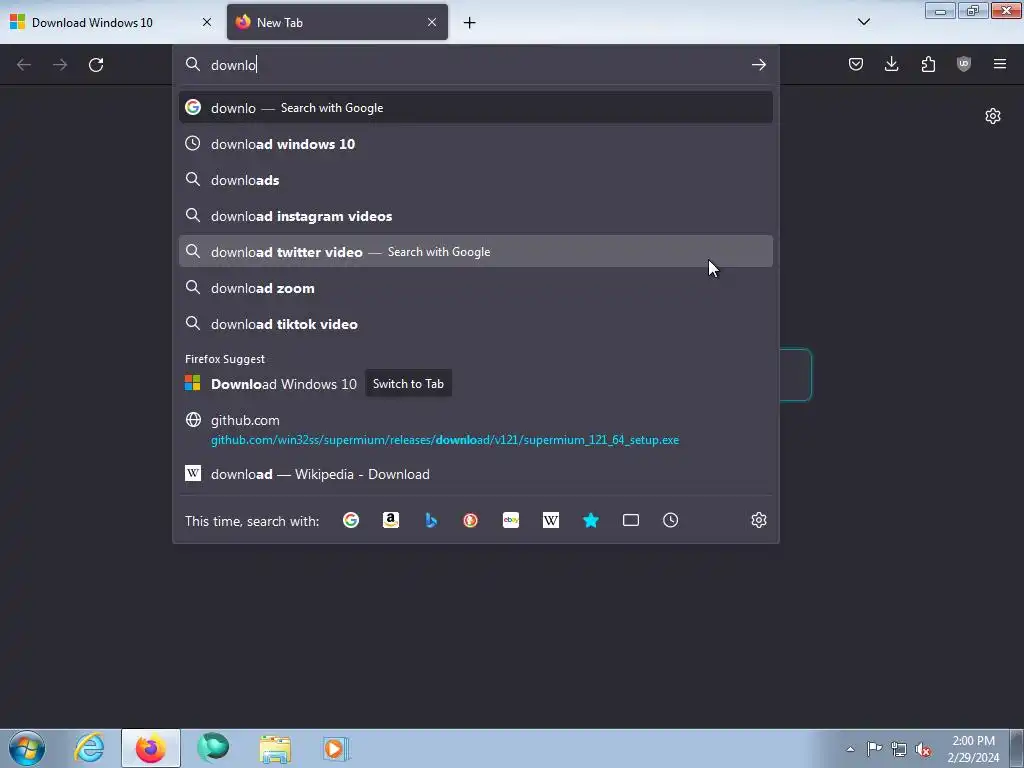The height and width of the screenshot is (768, 1024).
Task: Search history using clock icon
Action: pos(671,520)
